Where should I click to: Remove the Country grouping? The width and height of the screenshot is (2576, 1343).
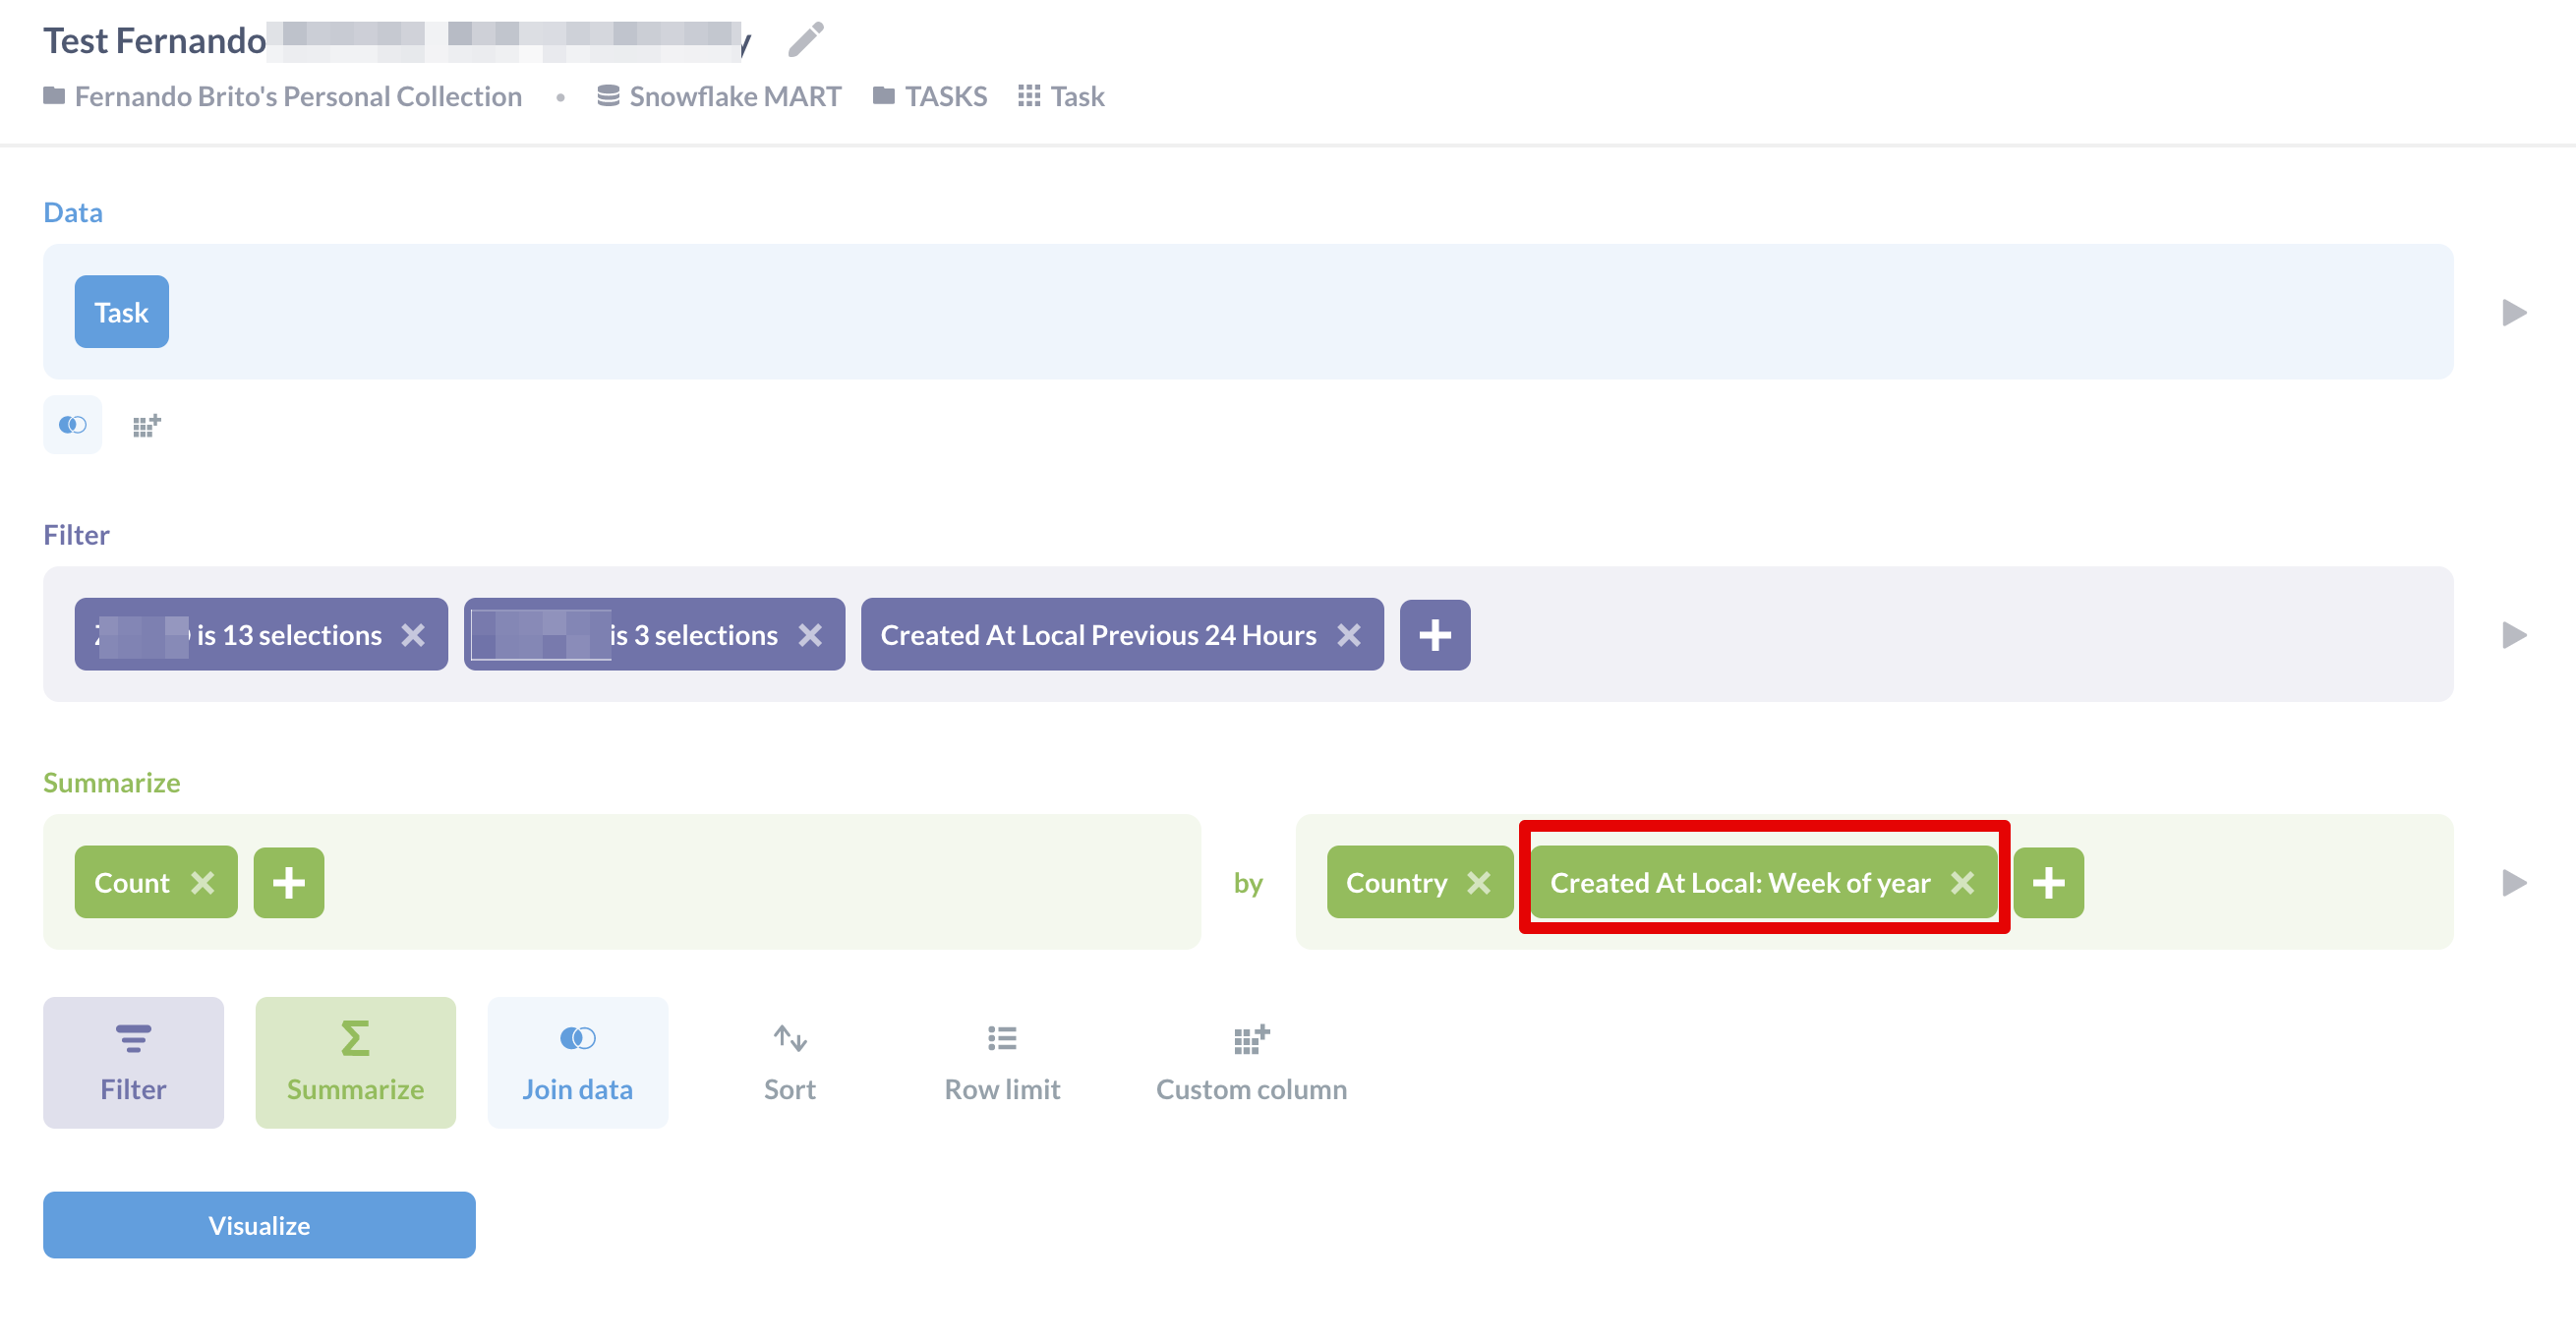point(1481,882)
